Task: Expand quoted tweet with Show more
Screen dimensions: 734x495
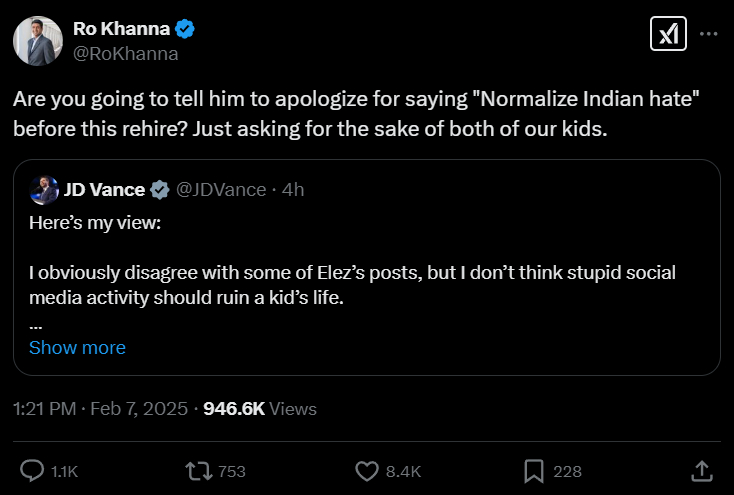Action: pos(77,347)
